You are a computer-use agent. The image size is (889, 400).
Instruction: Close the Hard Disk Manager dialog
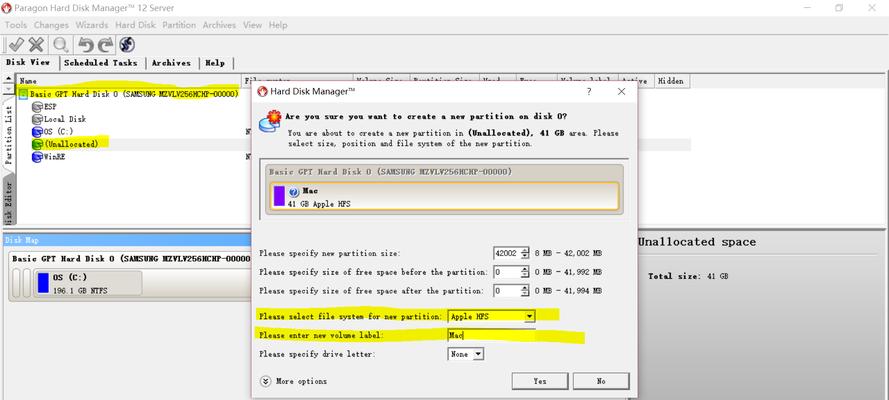pos(621,91)
